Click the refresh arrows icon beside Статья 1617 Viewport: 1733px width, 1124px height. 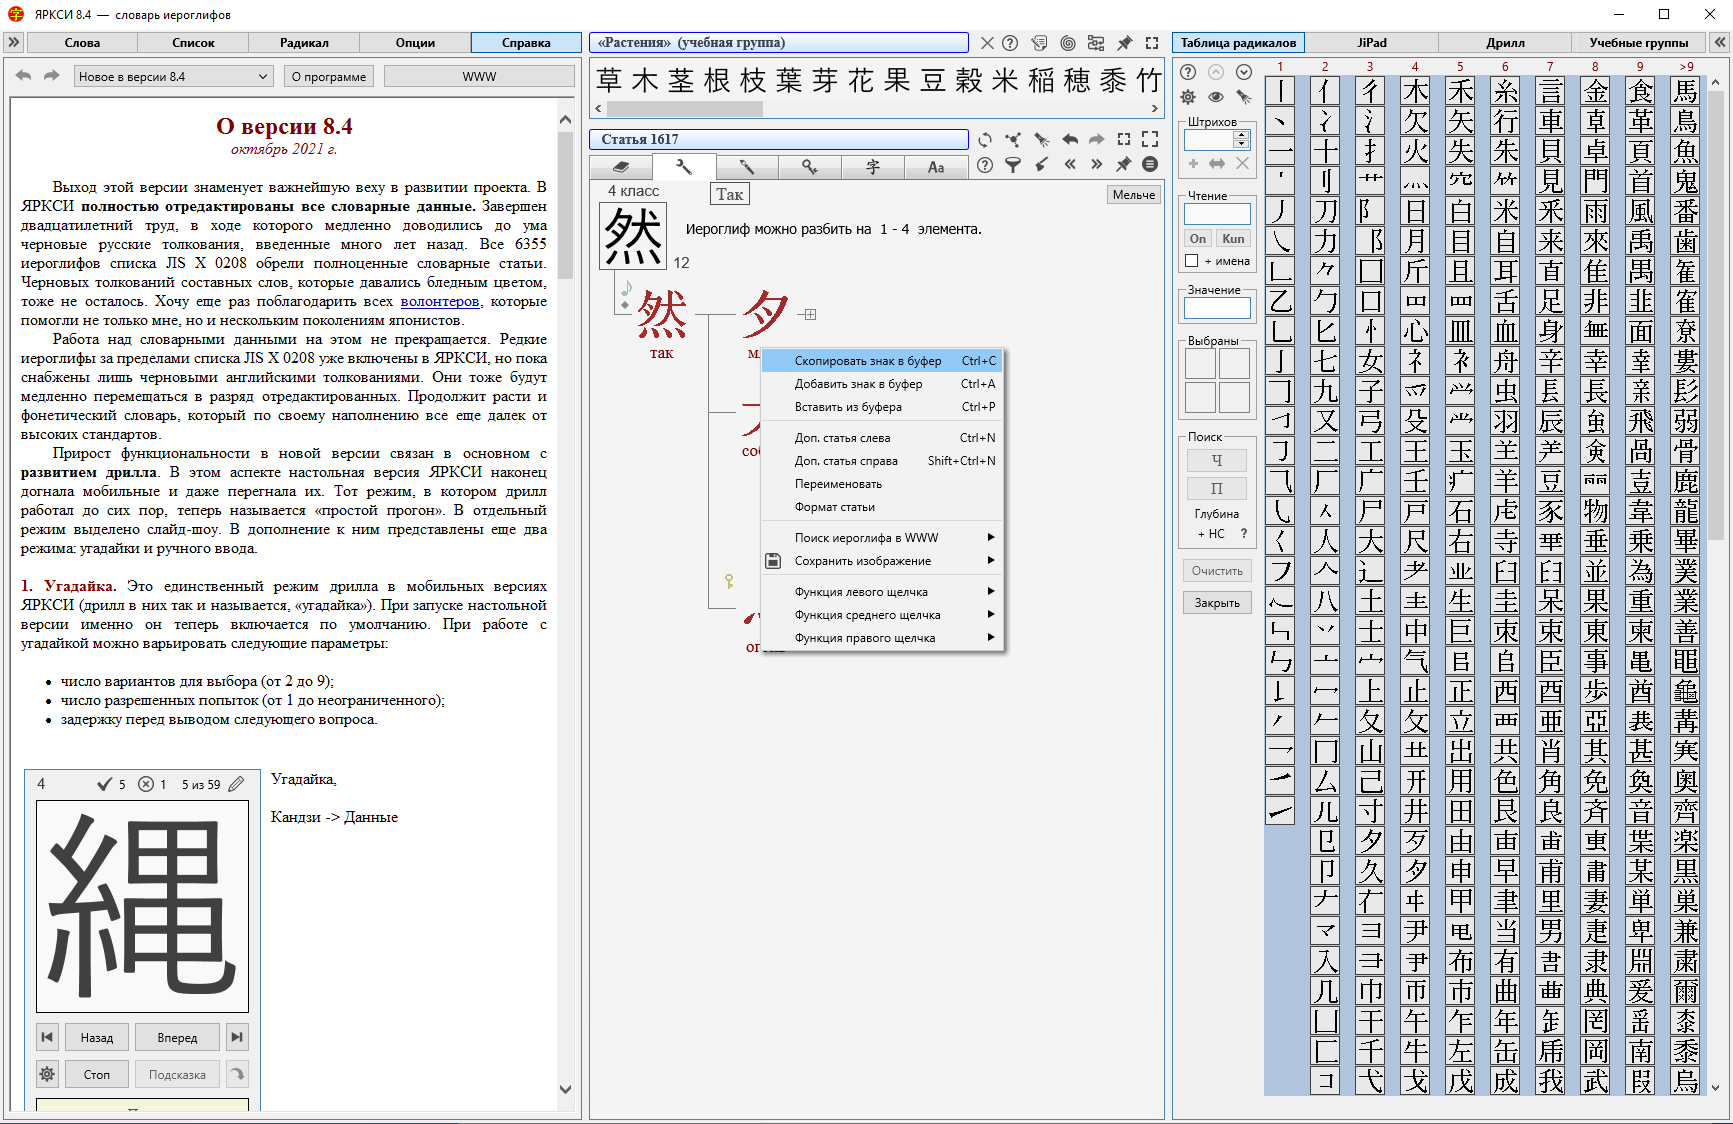(x=985, y=140)
